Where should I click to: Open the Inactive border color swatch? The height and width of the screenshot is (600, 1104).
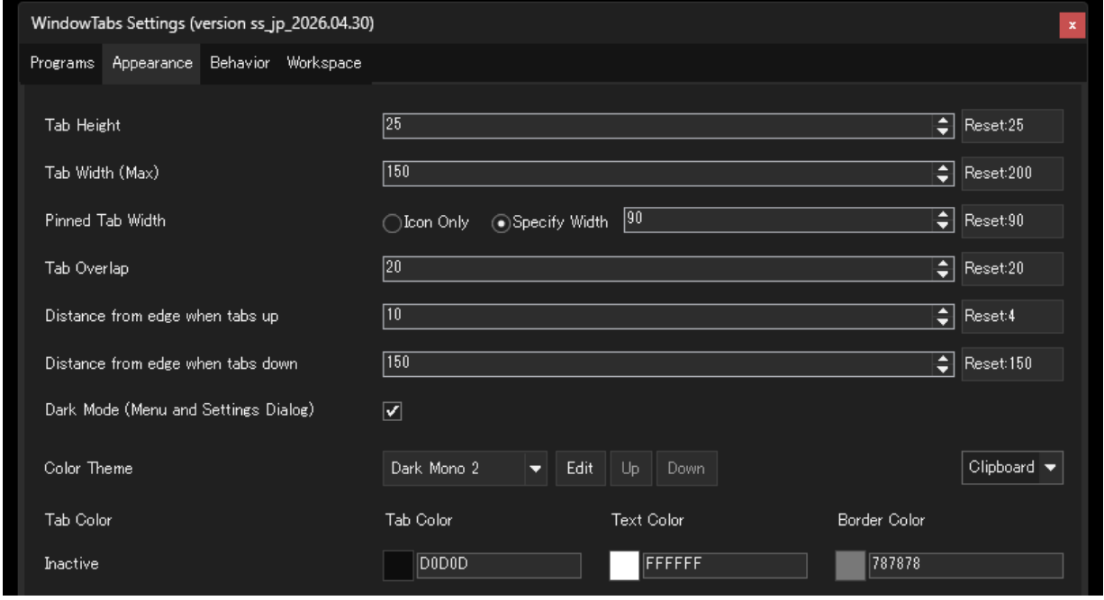tap(850, 565)
